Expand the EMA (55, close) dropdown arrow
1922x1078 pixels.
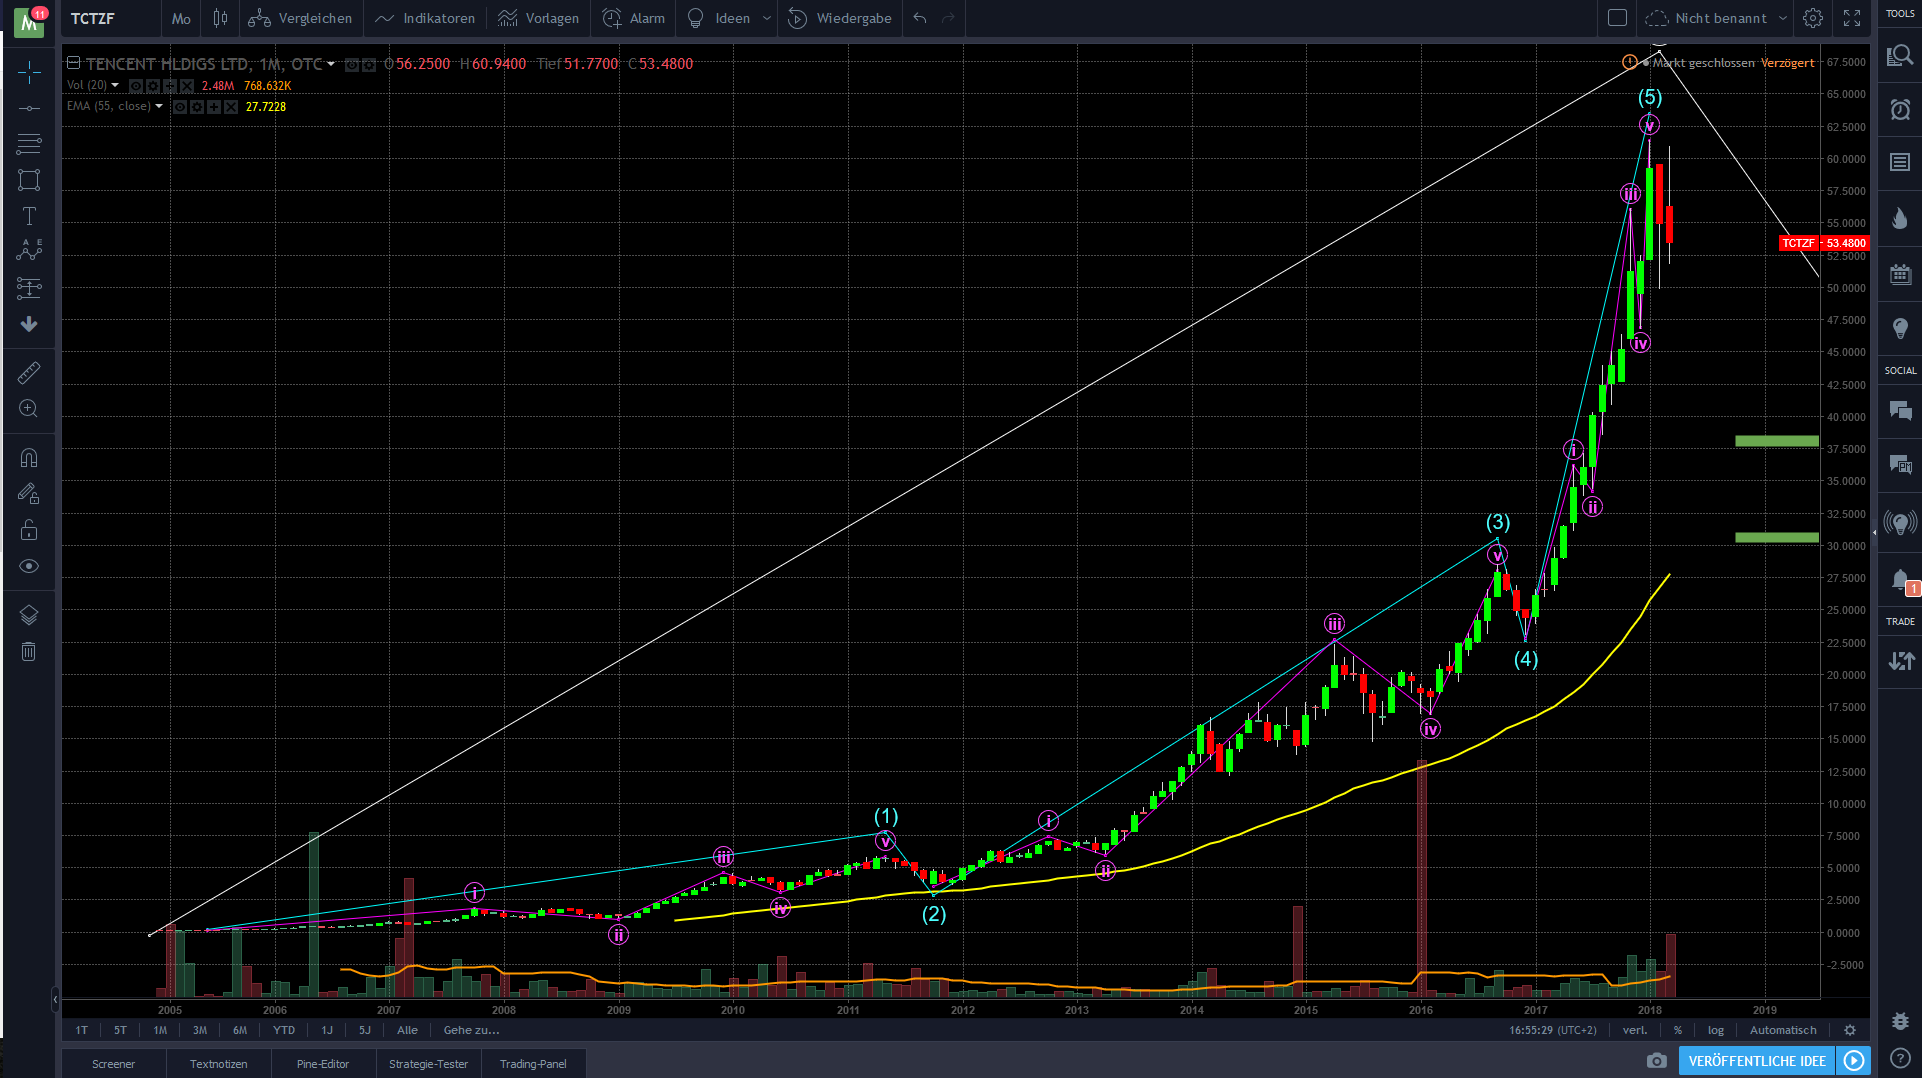(x=159, y=107)
